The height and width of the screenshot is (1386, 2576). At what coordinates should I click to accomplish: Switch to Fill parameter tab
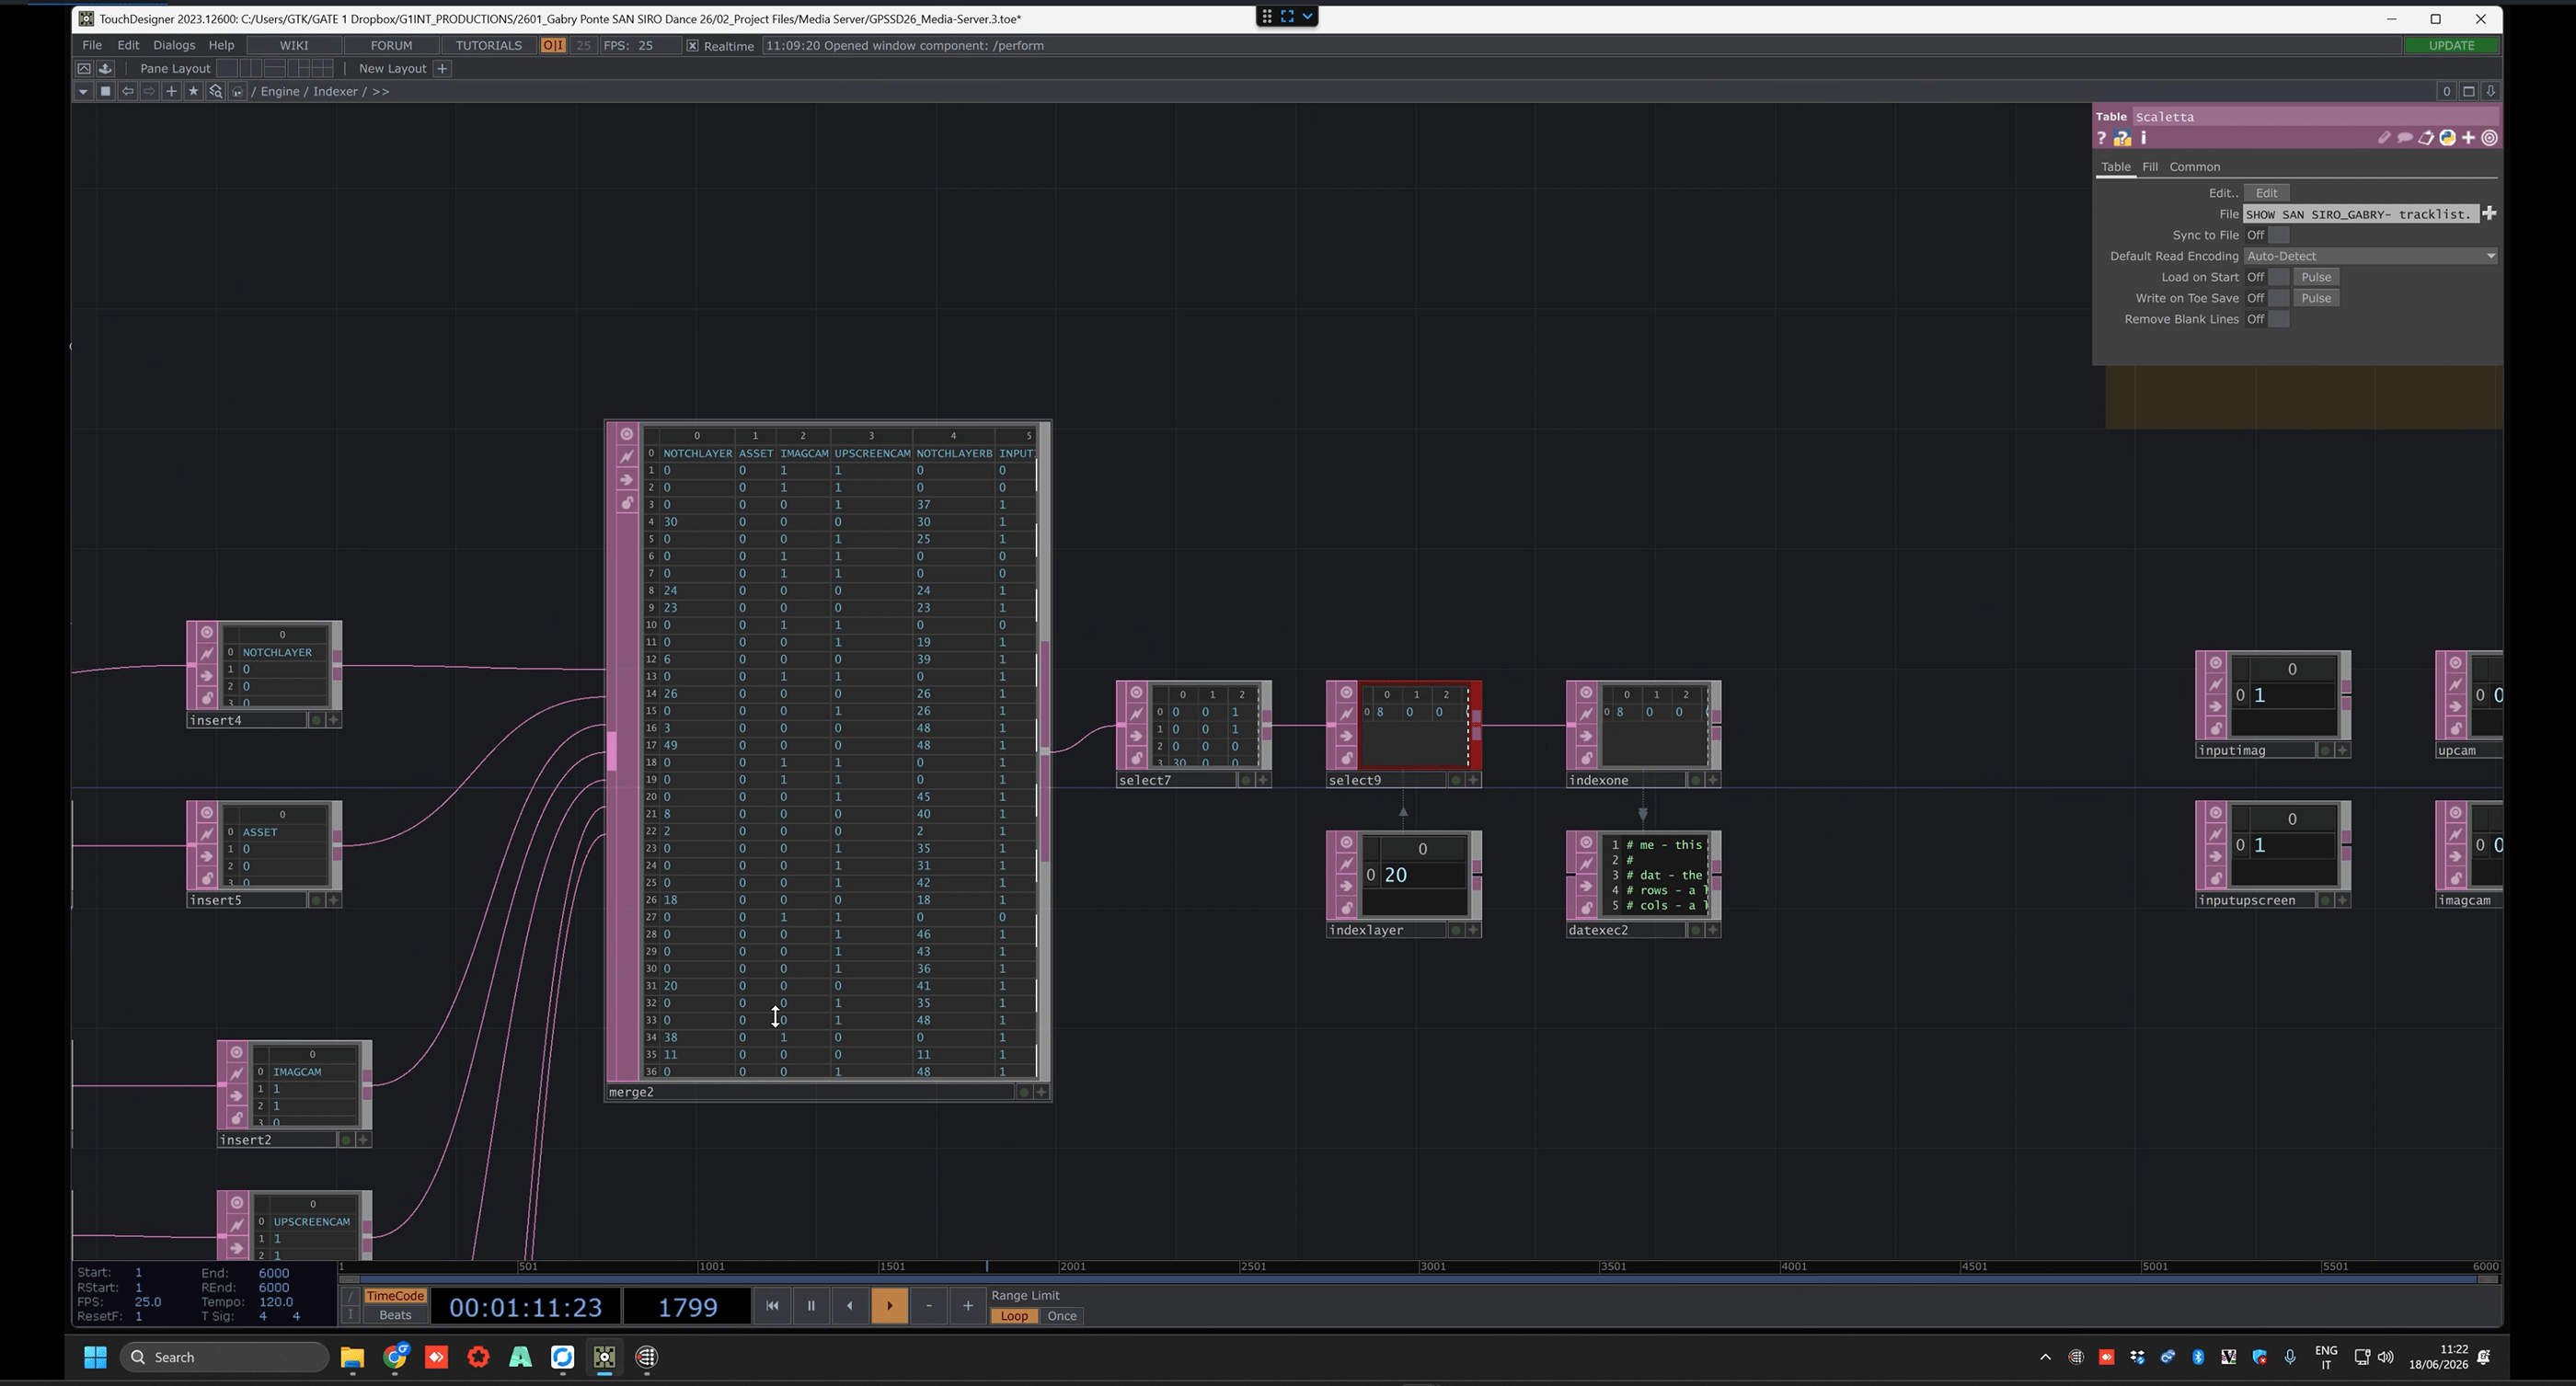(x=2149, y=167)
